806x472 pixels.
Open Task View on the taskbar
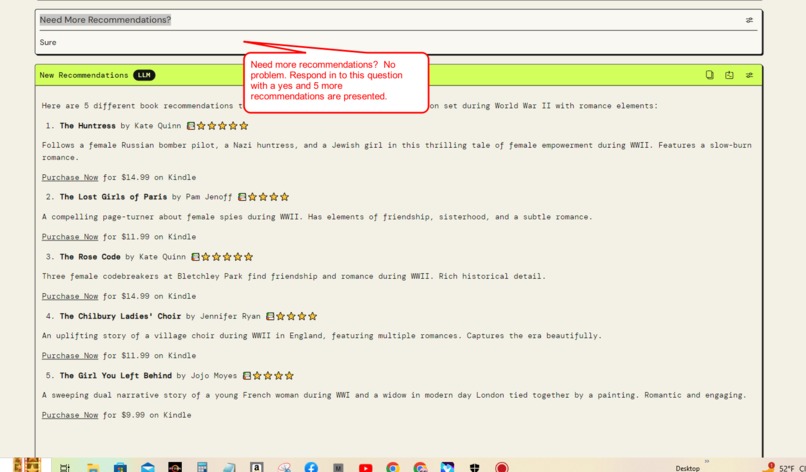[x=65, y=467]
